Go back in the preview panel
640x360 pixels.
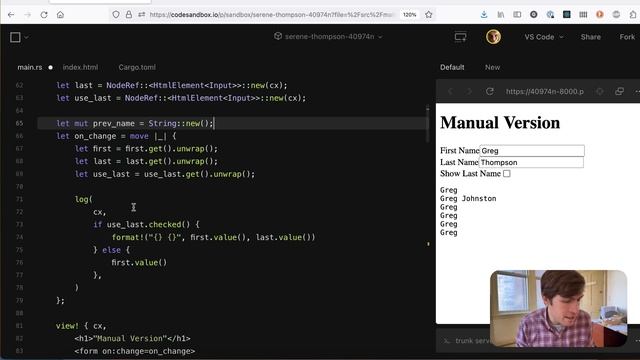click(451, 91)
